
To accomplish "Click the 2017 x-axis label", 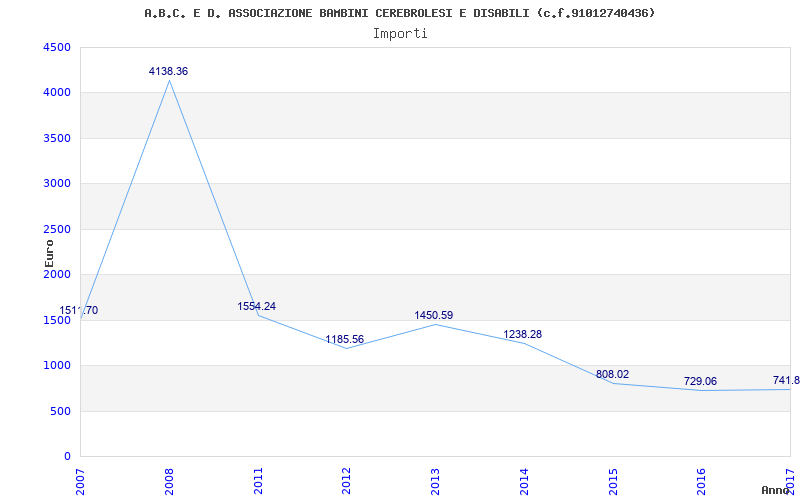I will 790,481.
